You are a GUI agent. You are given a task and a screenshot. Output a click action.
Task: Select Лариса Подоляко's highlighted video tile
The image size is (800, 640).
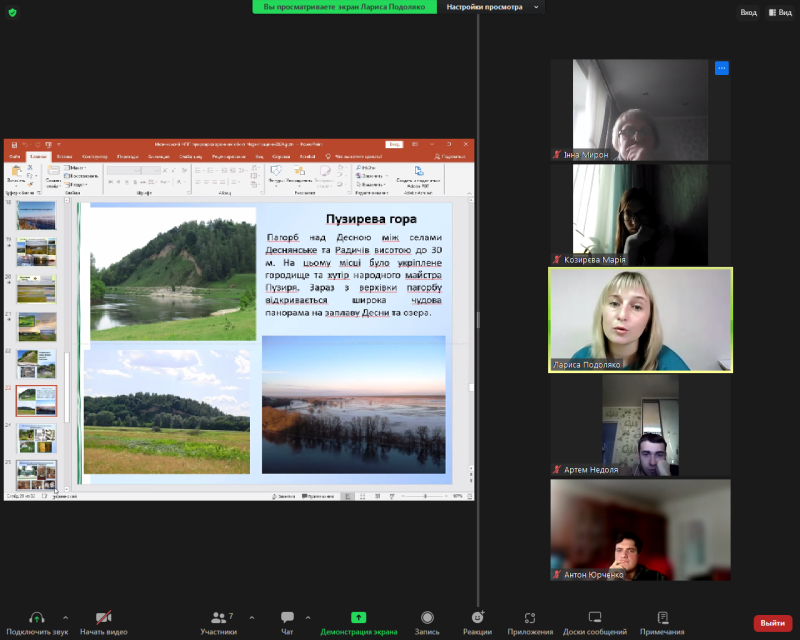point(640,320)
